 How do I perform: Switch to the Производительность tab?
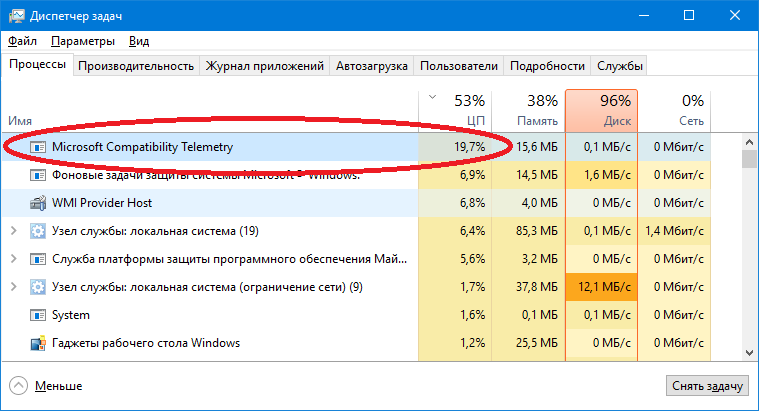(x=136, y=66)
